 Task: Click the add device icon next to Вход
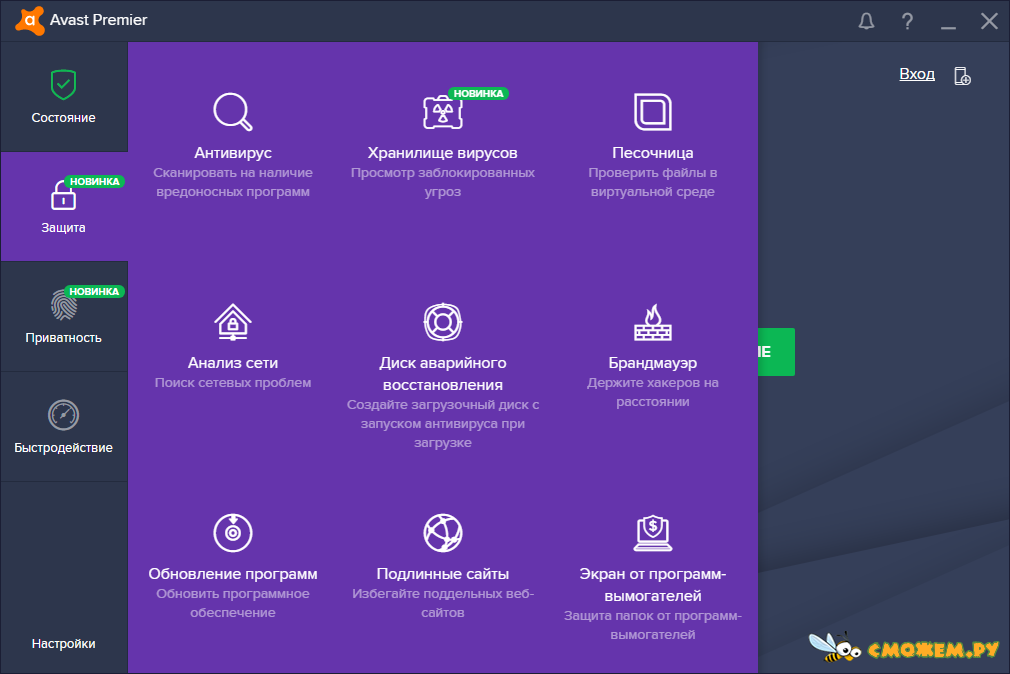click(x=962, y=75)
